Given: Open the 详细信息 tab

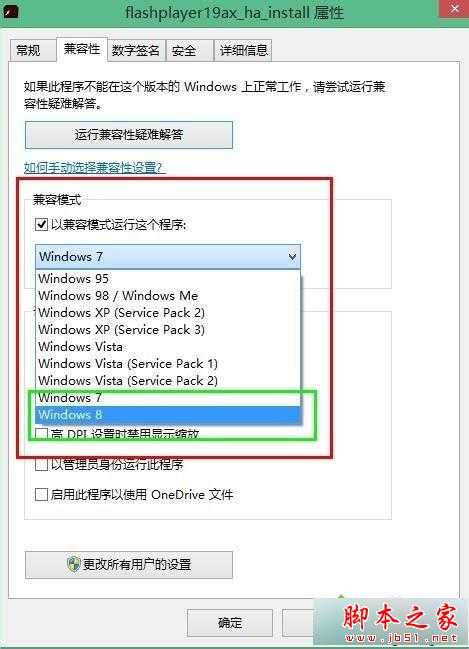Looking at the screenshot, I should [243, 50].
